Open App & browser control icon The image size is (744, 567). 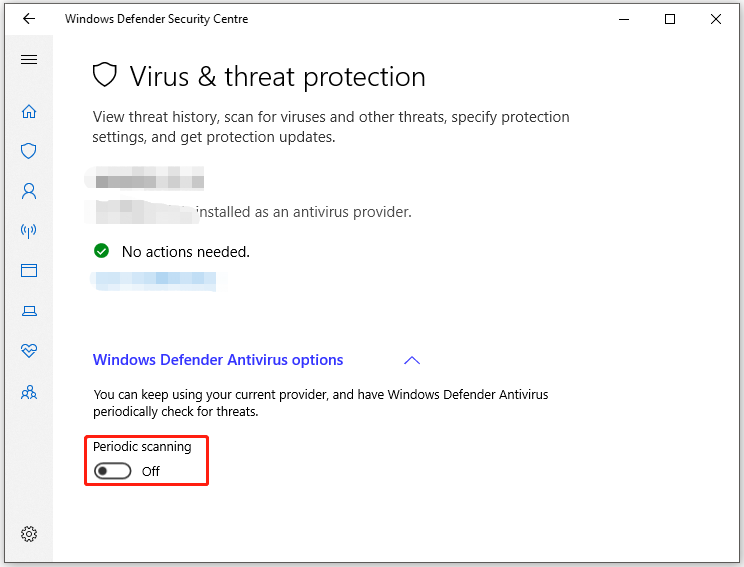[29, 270]
